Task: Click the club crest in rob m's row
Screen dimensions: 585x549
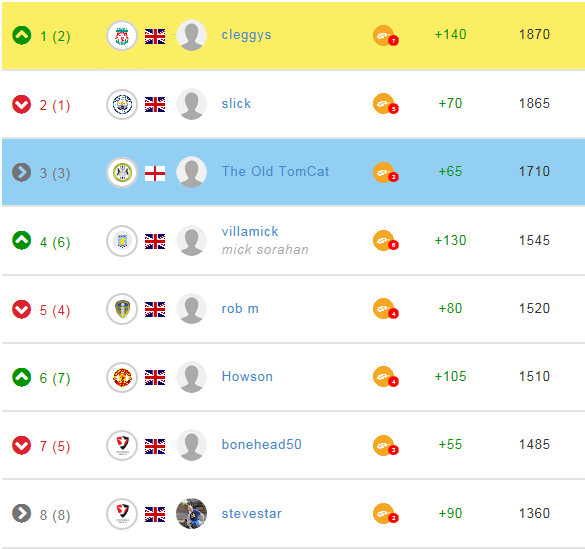Action: click(122, 309)
